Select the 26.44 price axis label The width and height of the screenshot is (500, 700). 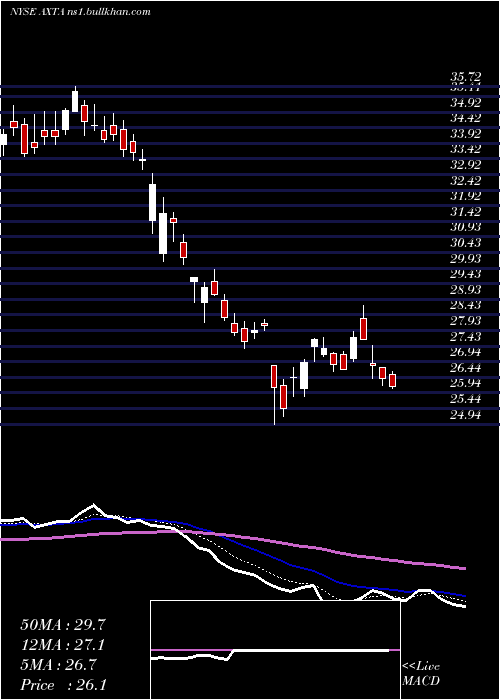pyautogui.click(x=465, y=368)
